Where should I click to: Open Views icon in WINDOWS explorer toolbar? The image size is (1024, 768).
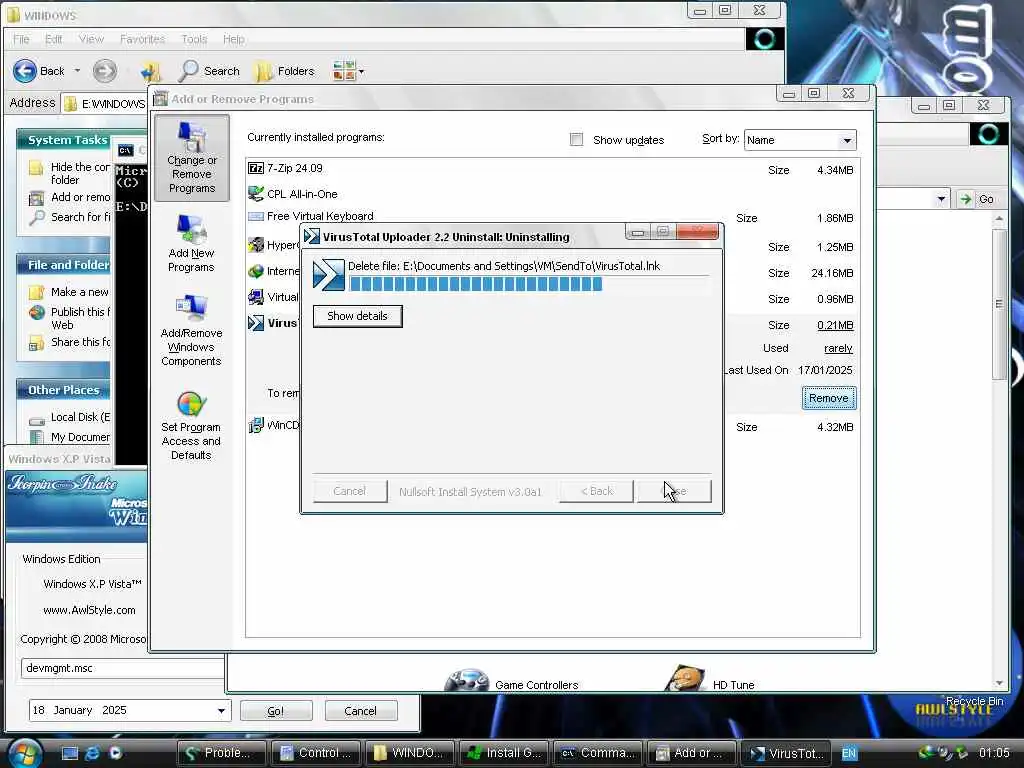tap(344, 71)
